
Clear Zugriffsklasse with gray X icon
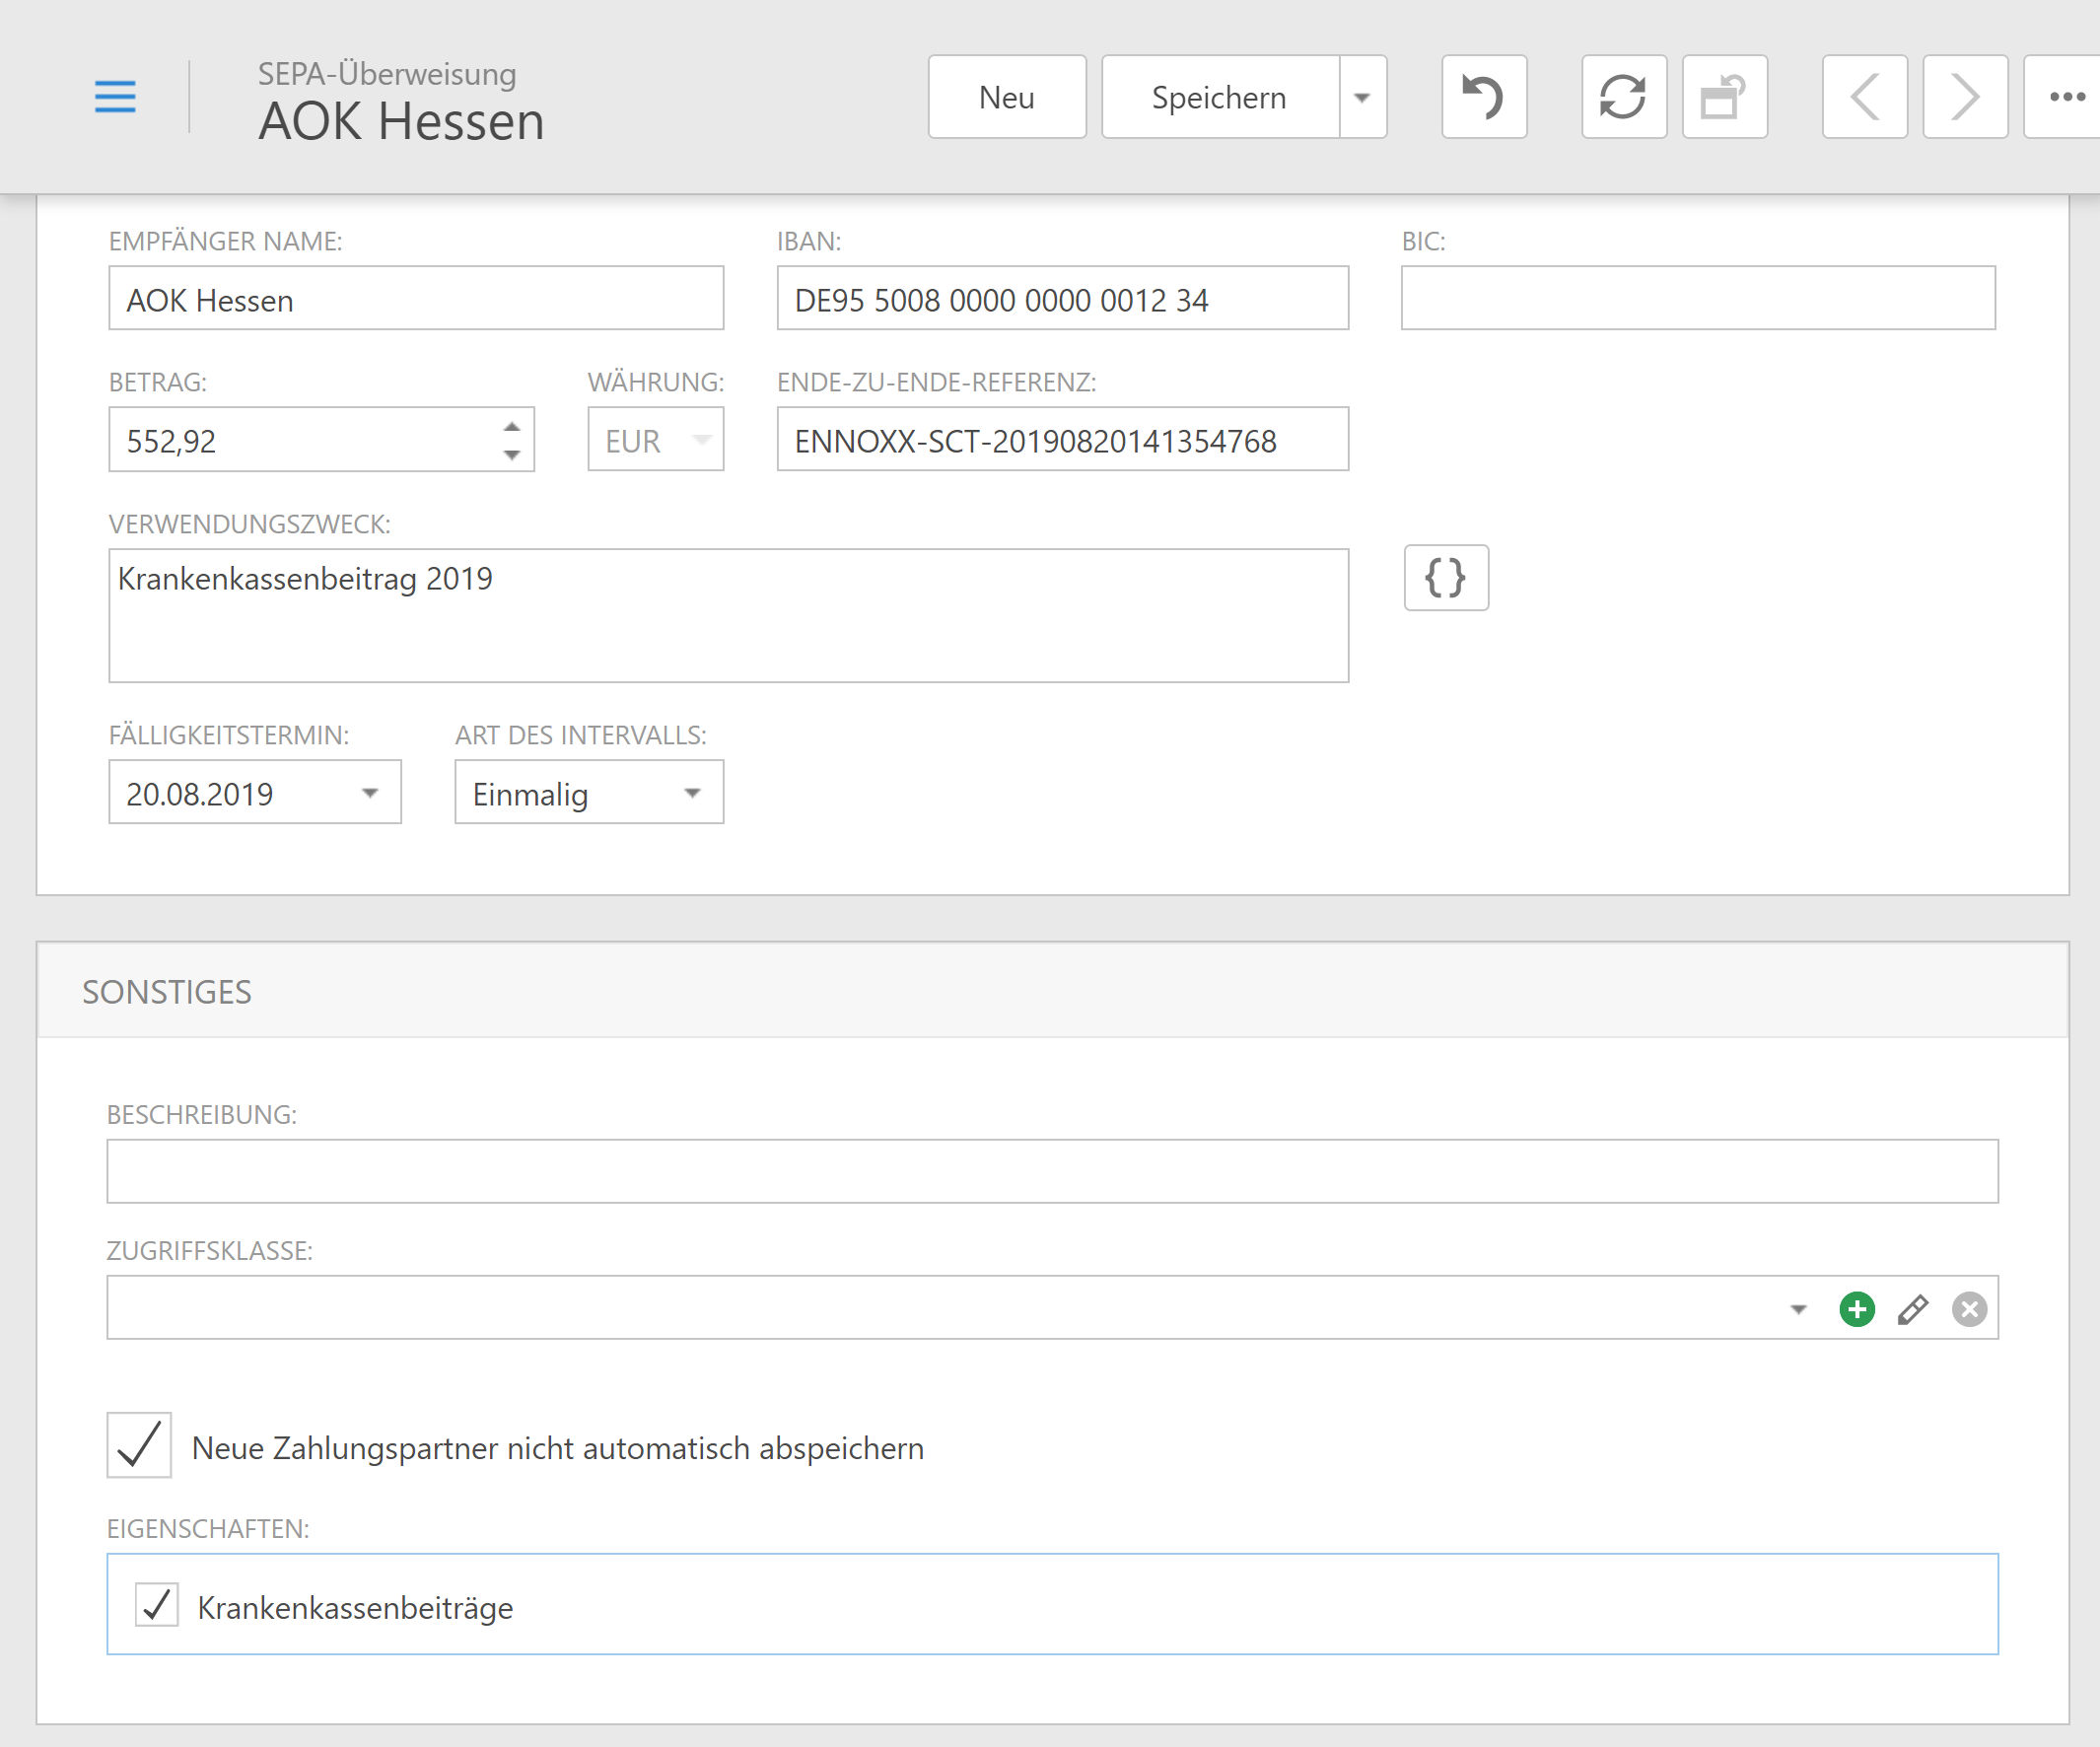(1969, 1309)
